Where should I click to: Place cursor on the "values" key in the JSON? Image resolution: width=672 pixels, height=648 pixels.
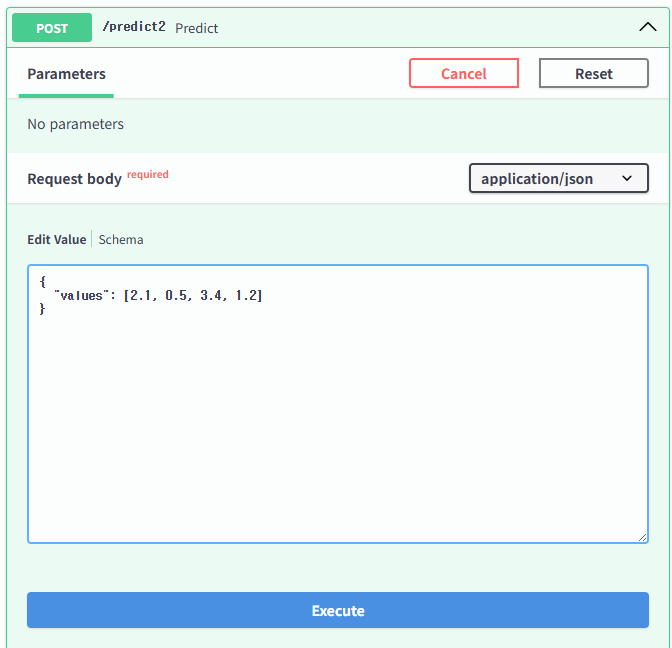click(80, 296)
